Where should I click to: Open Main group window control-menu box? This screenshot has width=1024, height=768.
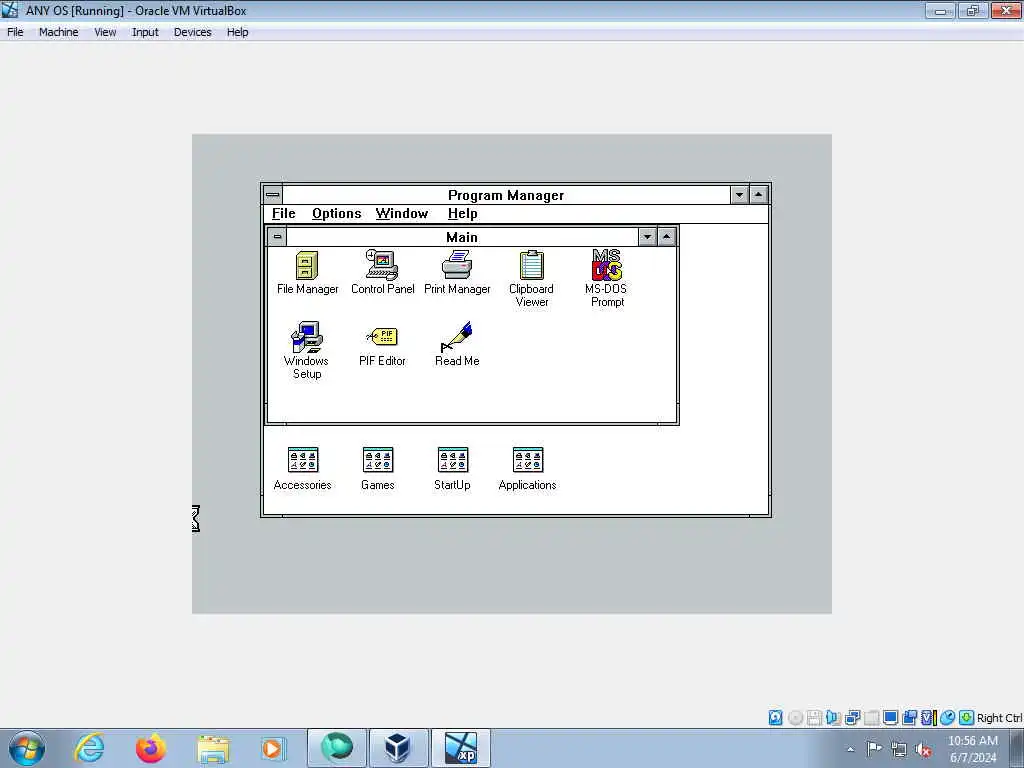click(277, 236)
